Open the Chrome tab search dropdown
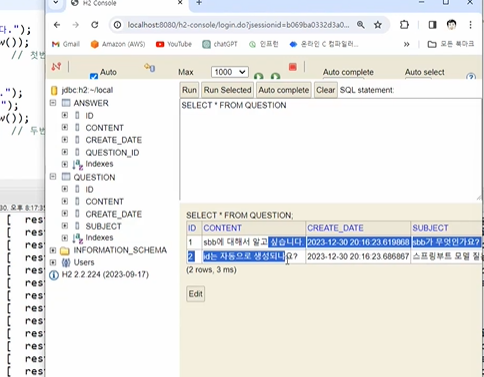484x377 pixels. [x=56, y=2]
